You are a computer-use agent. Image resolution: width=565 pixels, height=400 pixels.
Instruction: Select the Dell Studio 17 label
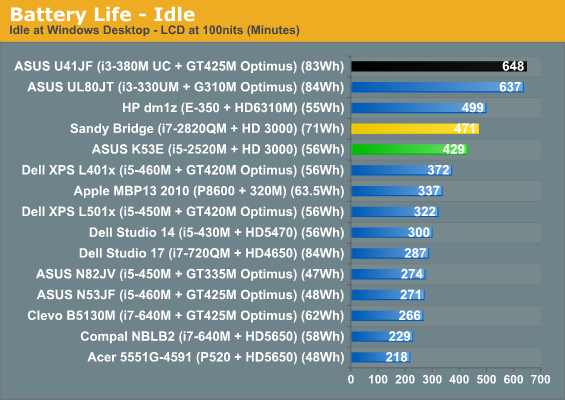click(x=212, y=253)
